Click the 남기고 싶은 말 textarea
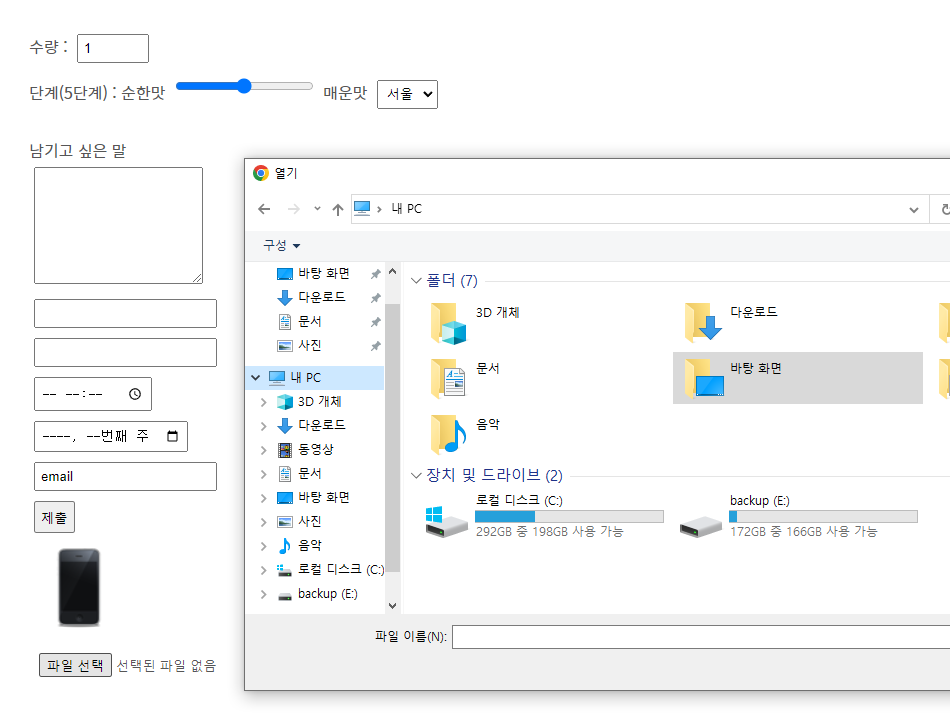This screenshot has width=950, height=716. point(118,225)
